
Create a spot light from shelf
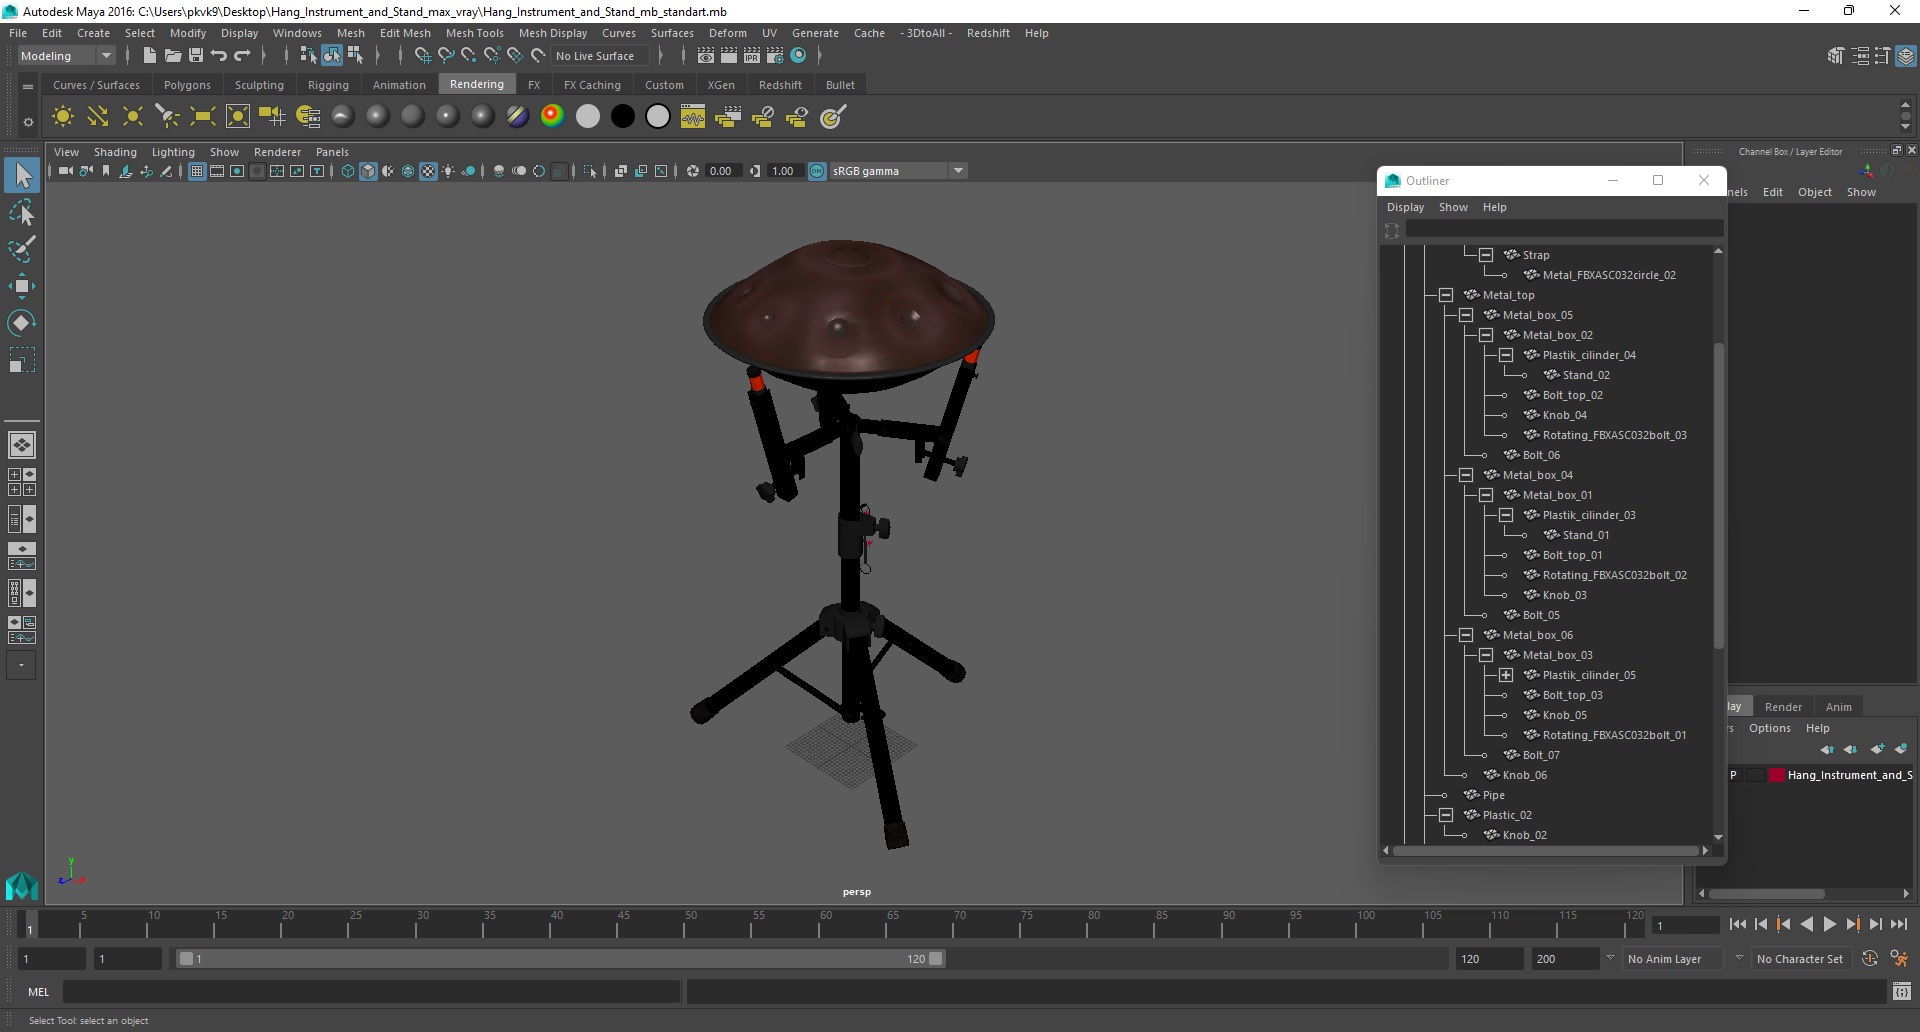(x=168, y=117)
